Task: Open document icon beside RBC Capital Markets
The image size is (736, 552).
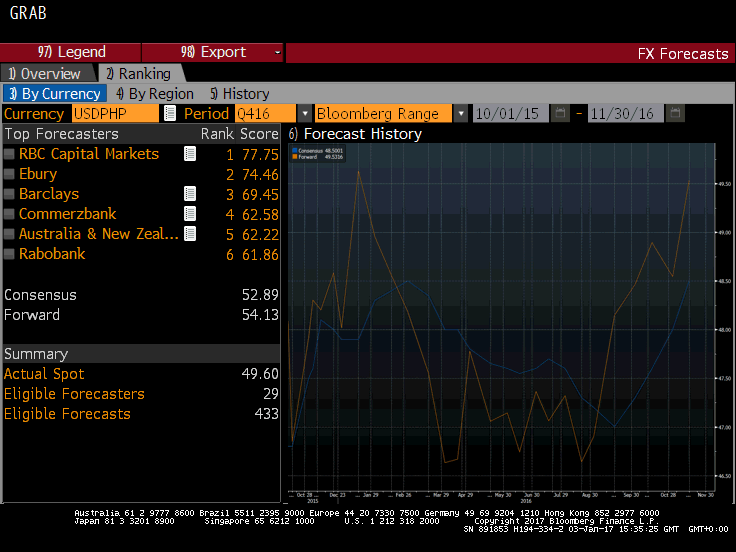Action: click(x=190, y=153)
